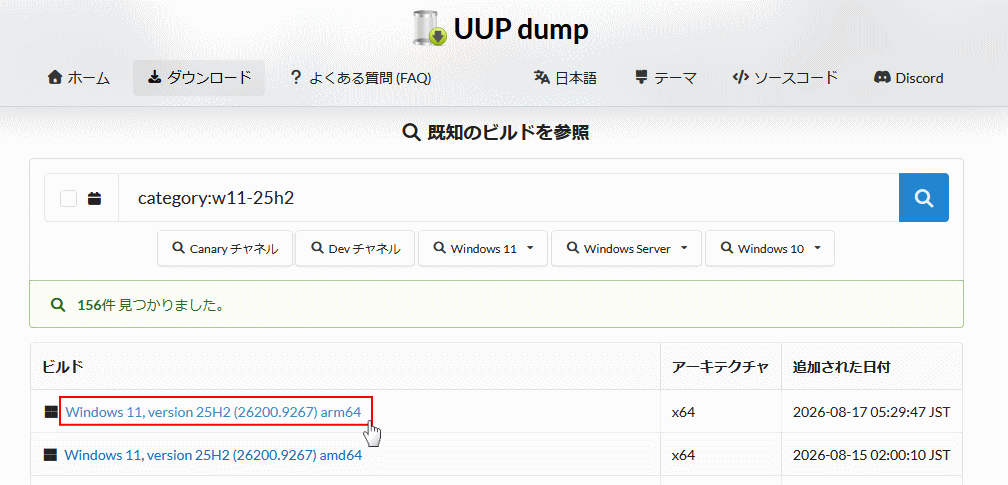The height and width of the screenshot is (485, 1008).
Task: Open the ソースコード link
Action: tap(785, 78)
